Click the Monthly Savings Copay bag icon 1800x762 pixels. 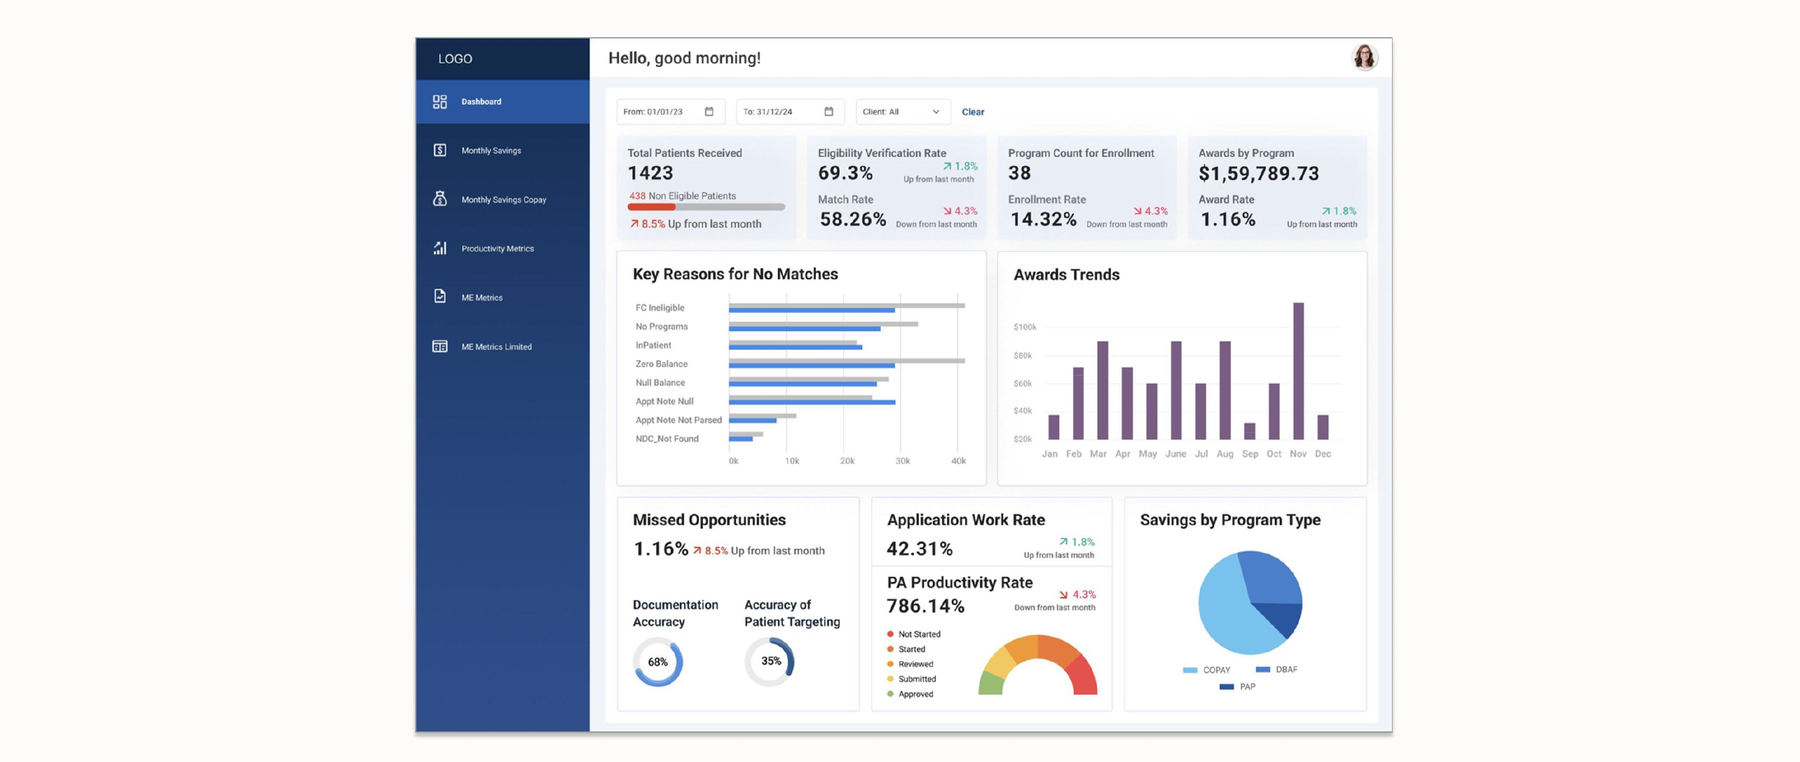[x=439, y=199]
